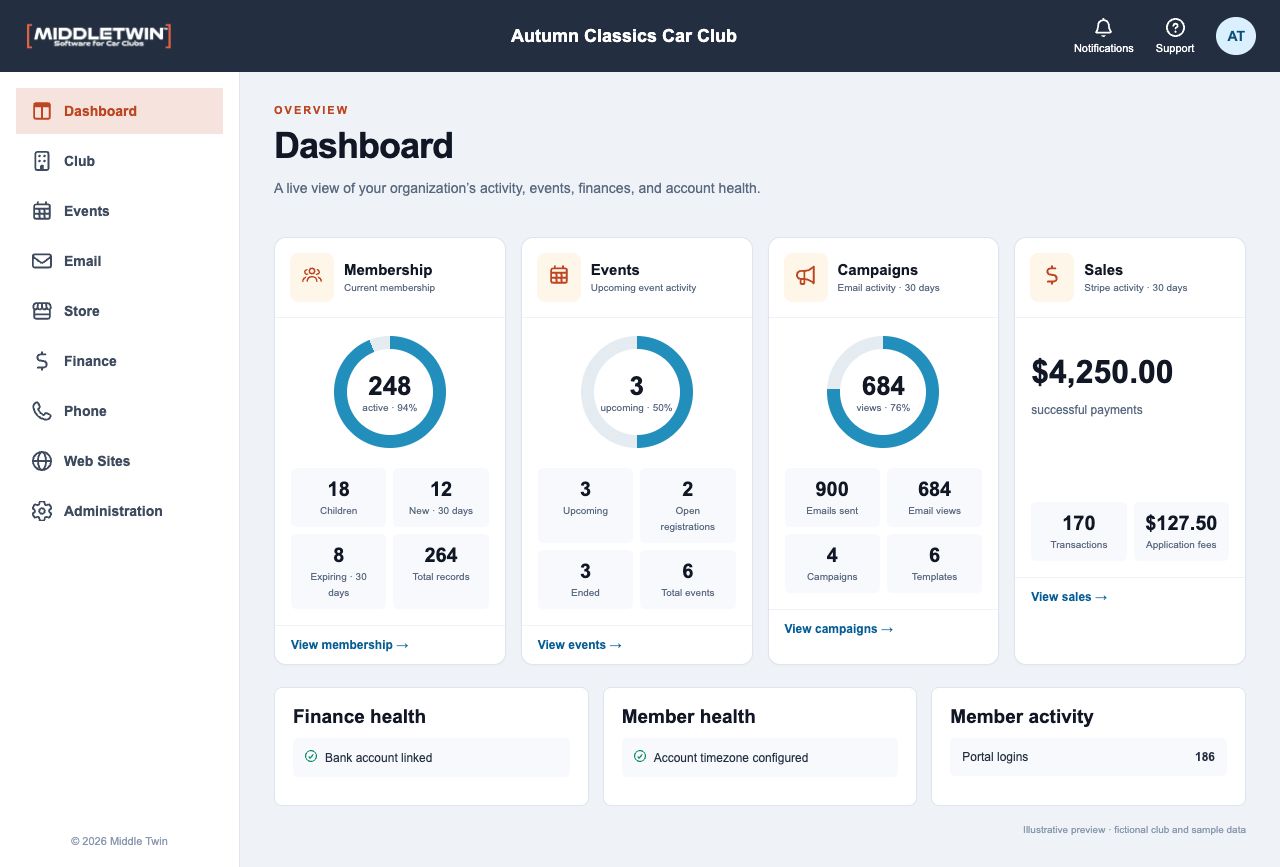Click the Store storefront icon

point(42,311)
